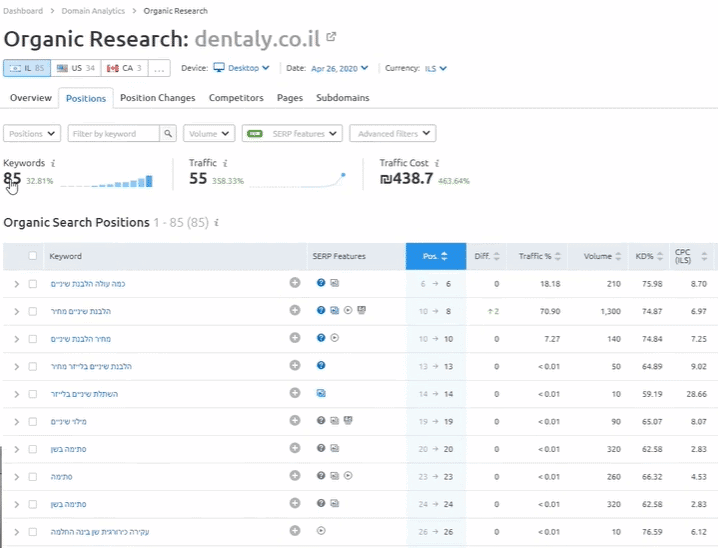The width and height of the screenshot is (718, 548).
Task: Select the Positions tab
Action: [x=86, y=98]
